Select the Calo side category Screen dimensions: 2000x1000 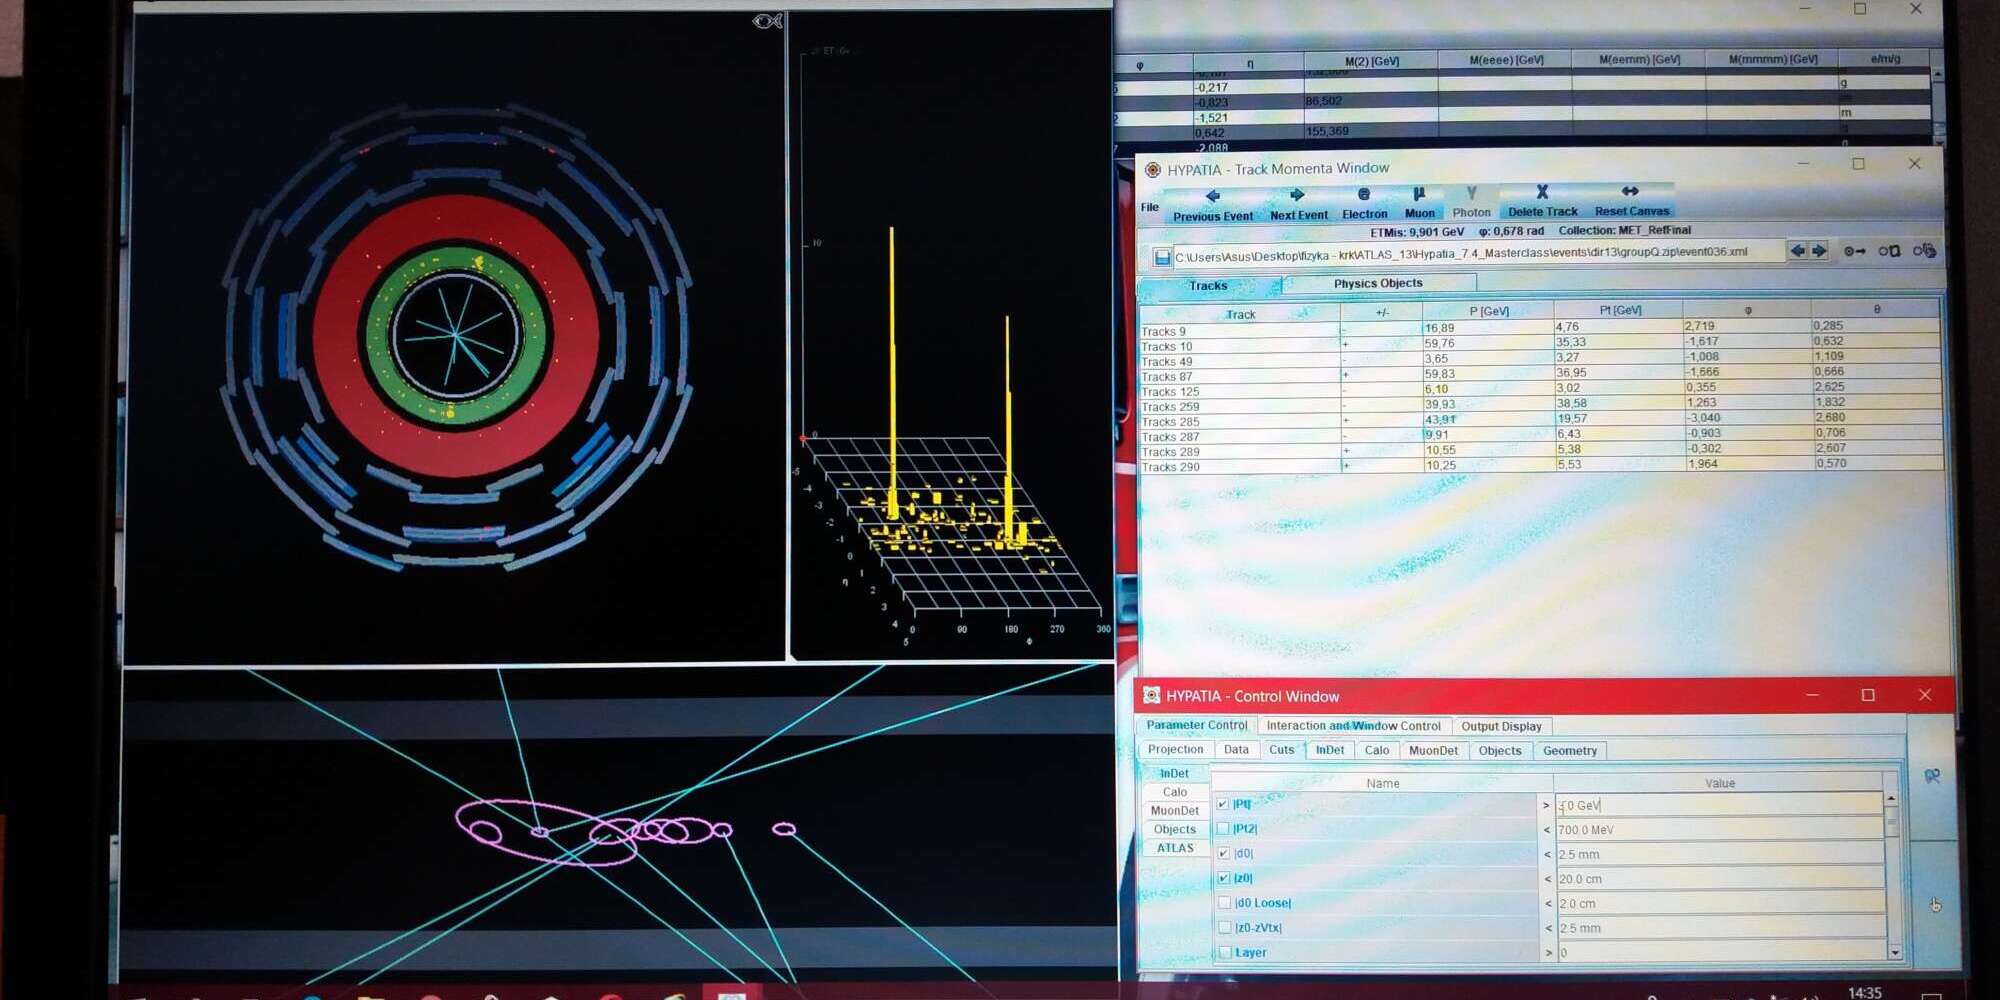click(x=1174, y=792)
